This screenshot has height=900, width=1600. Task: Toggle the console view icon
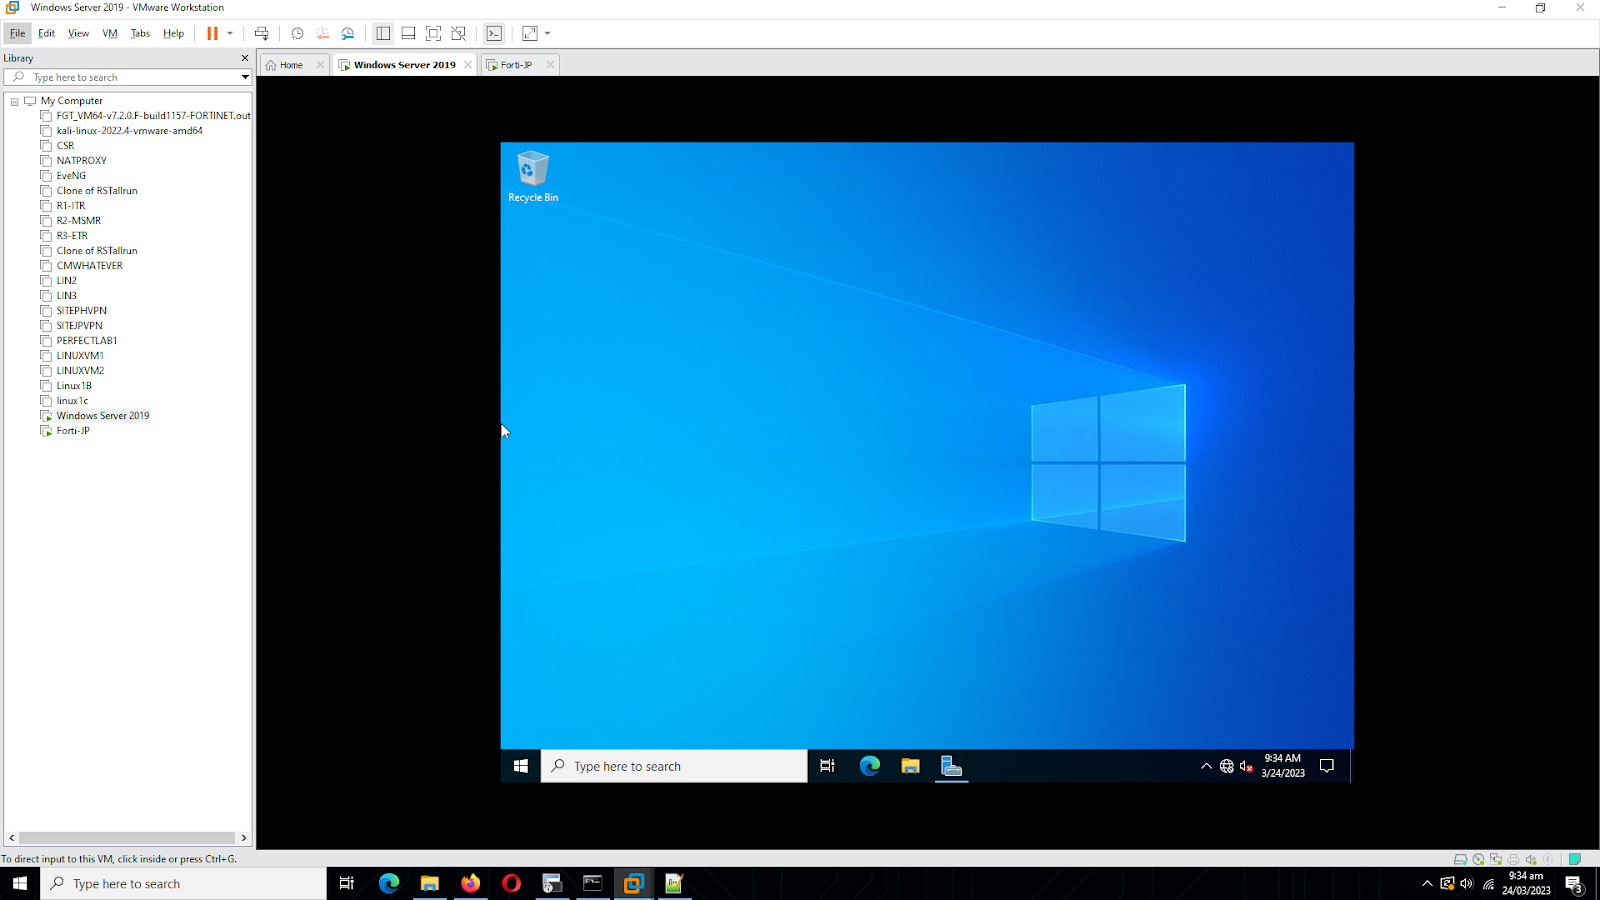pos(494,33)
